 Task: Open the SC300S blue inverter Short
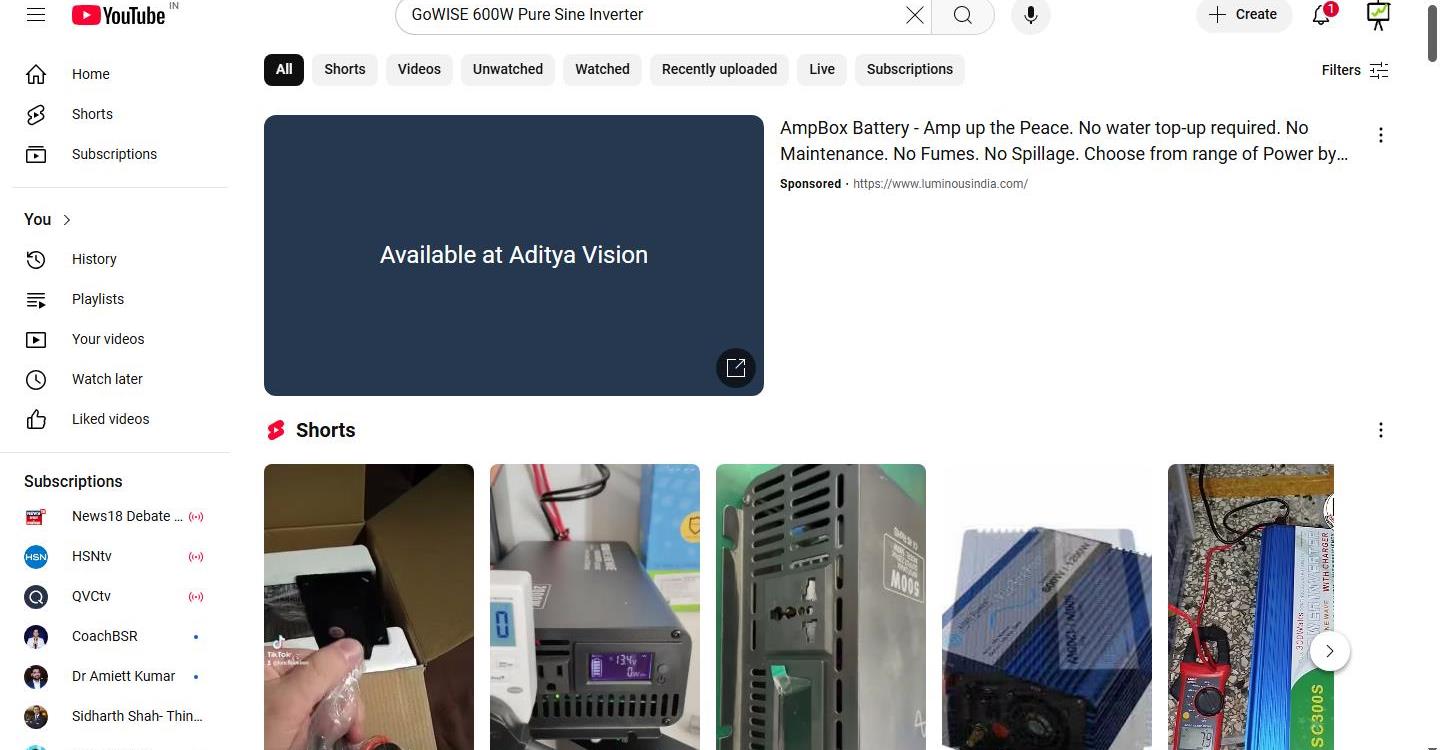point(1251,607)
